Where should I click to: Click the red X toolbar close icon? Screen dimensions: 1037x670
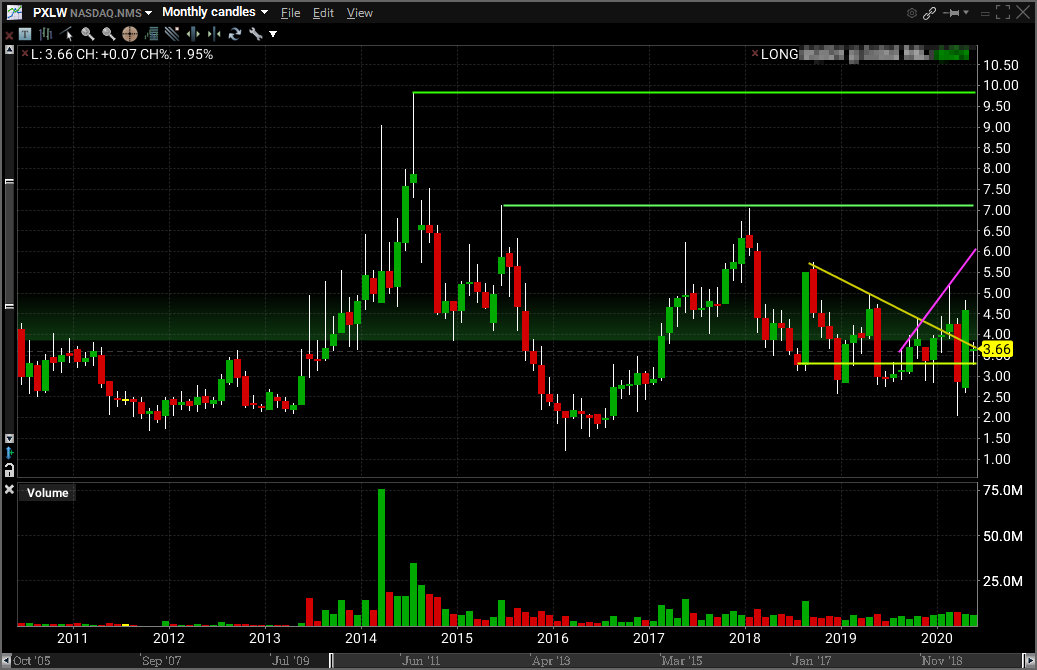(x=9, y=35)
